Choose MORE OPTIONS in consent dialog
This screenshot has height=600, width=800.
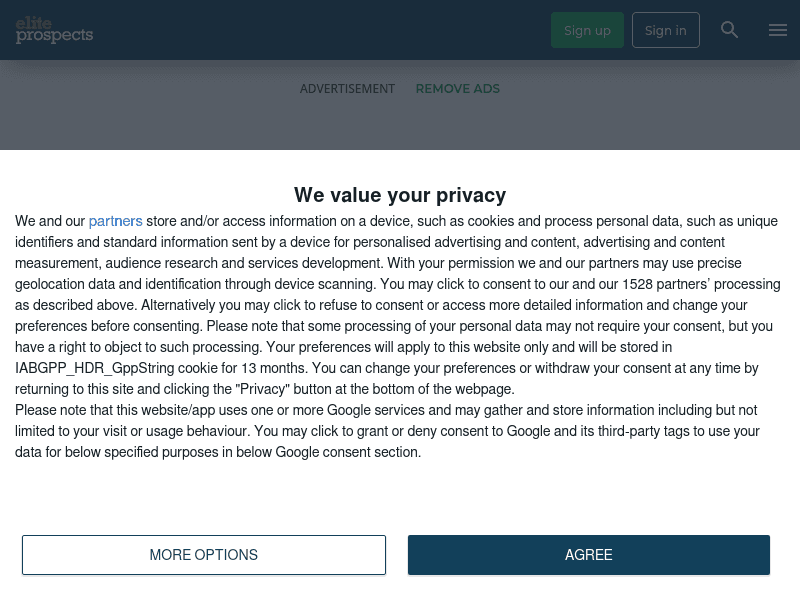[204, 555]
